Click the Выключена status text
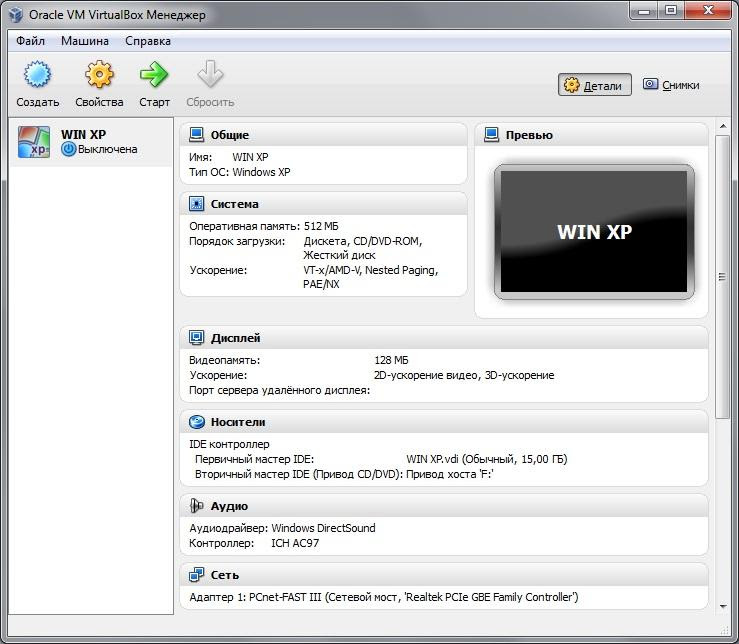 point(107,149)
